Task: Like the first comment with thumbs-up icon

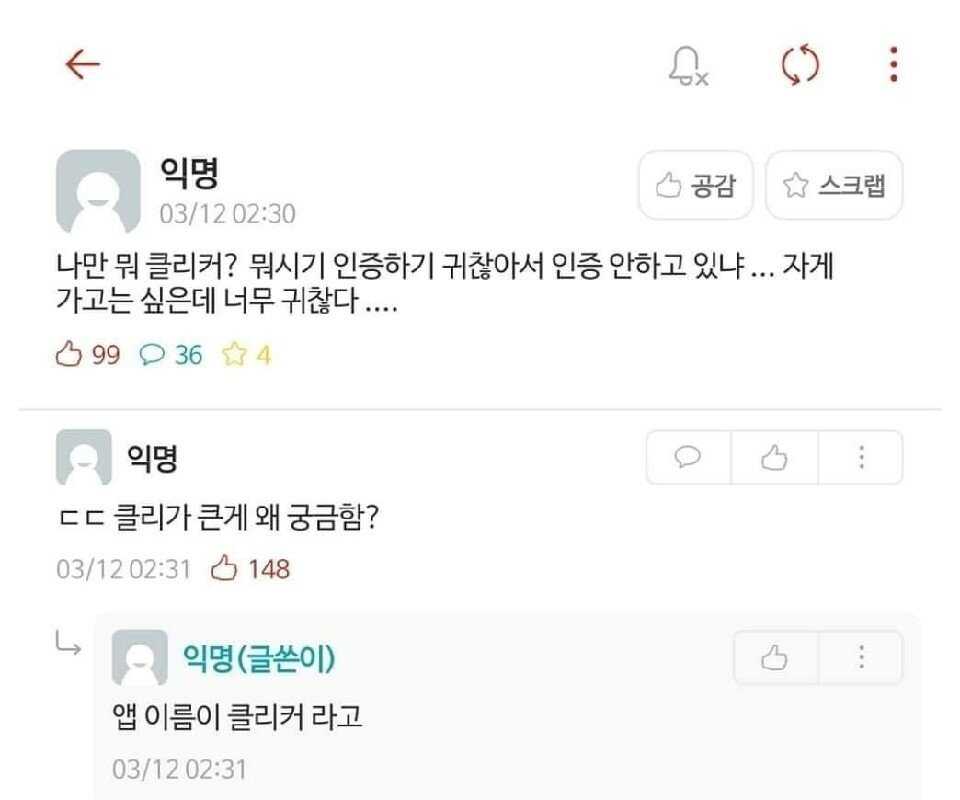Action: pos(774,458)
